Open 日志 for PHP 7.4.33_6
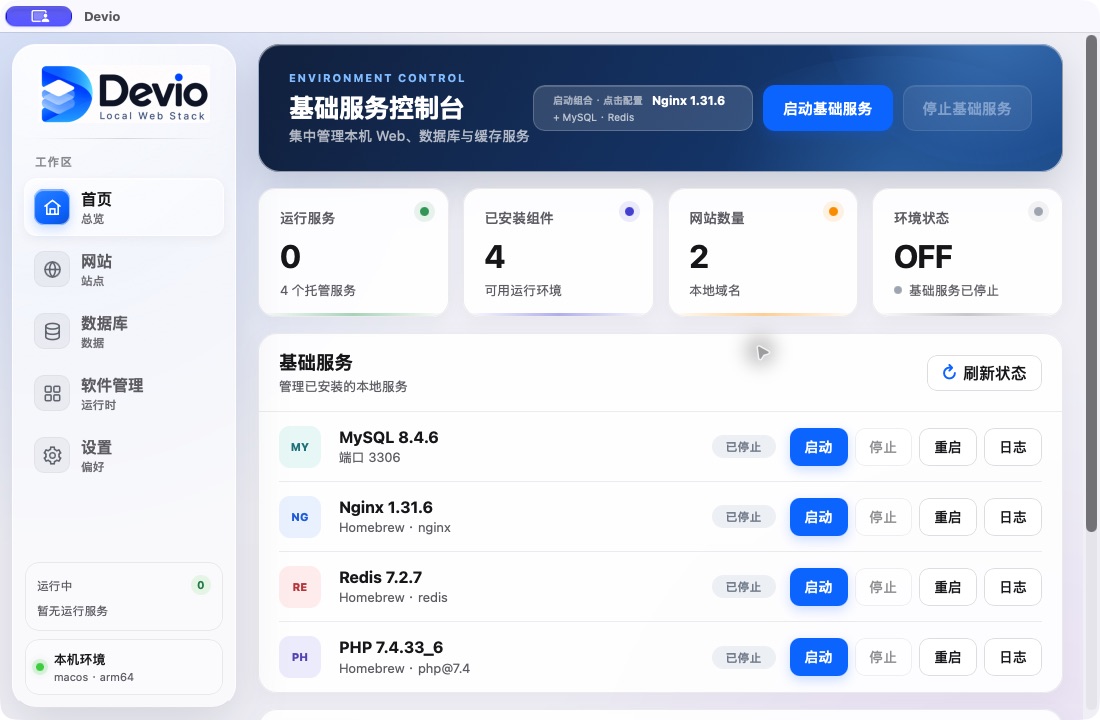The image size is (1100, 720). coord(1013,658)
